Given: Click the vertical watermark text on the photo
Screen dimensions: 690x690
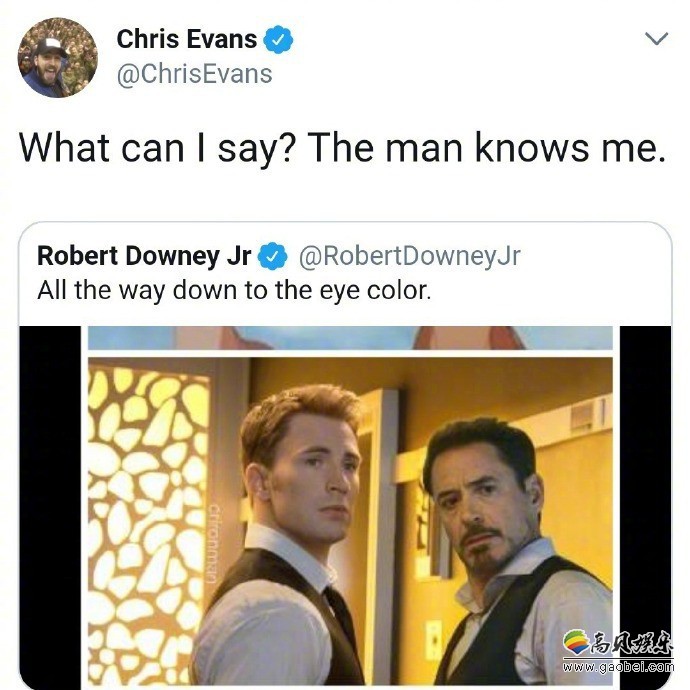Looking at the screenshot, I should 215,543.
